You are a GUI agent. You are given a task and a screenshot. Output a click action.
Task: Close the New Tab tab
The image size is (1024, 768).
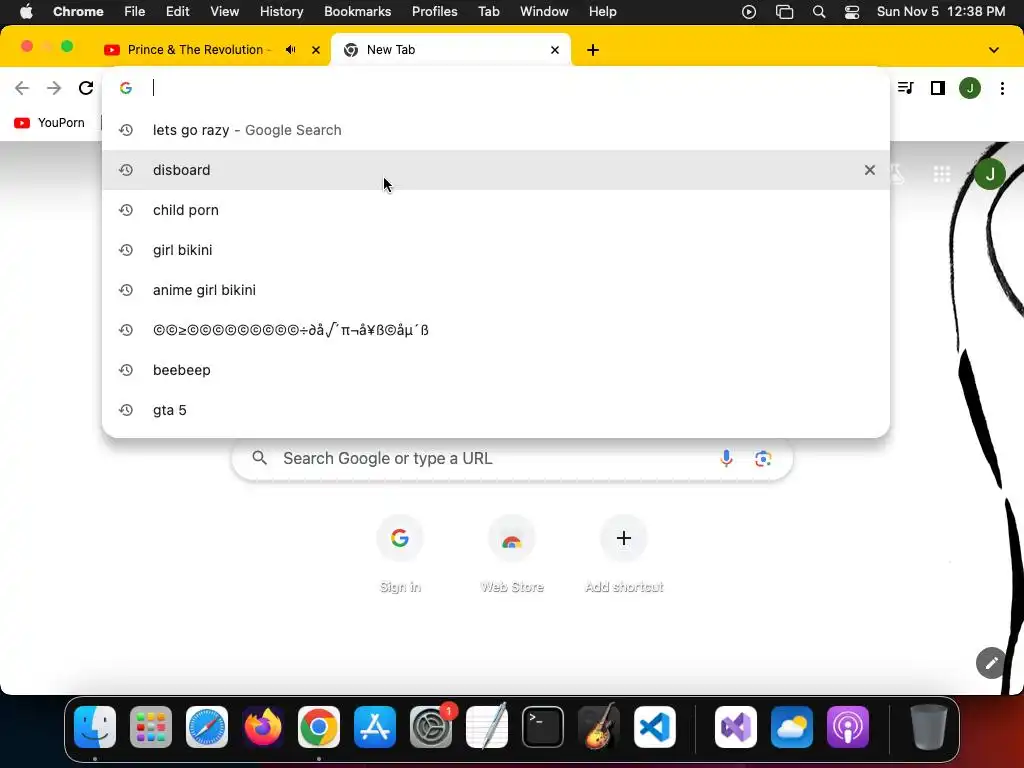(555, 50)
